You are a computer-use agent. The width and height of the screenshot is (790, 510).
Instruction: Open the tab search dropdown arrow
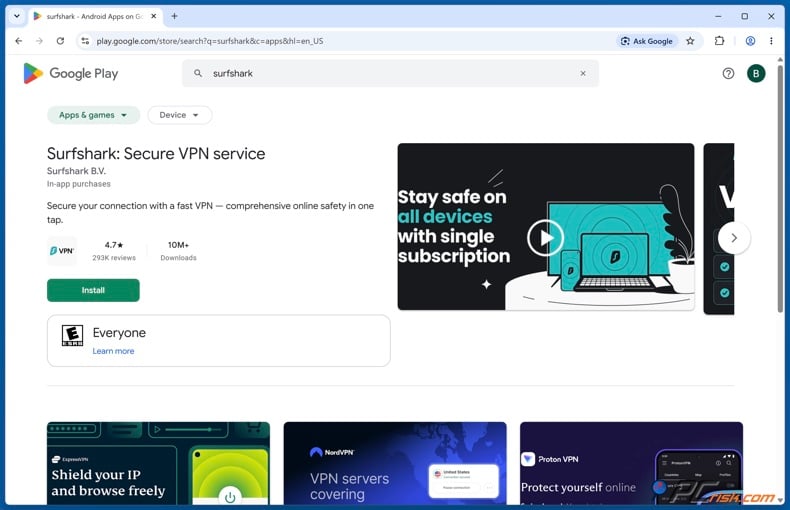coord(17,16)
